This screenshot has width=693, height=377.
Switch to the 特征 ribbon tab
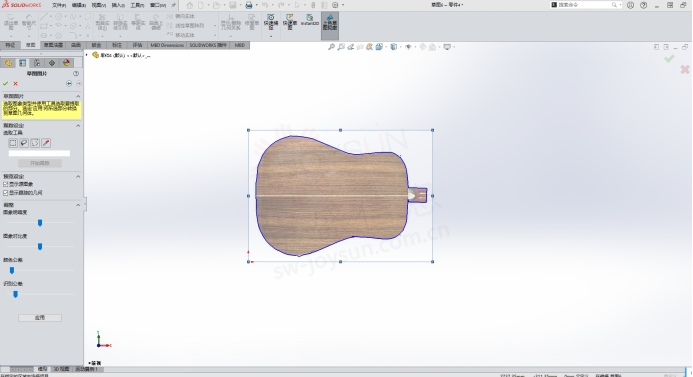pos(10,45)
